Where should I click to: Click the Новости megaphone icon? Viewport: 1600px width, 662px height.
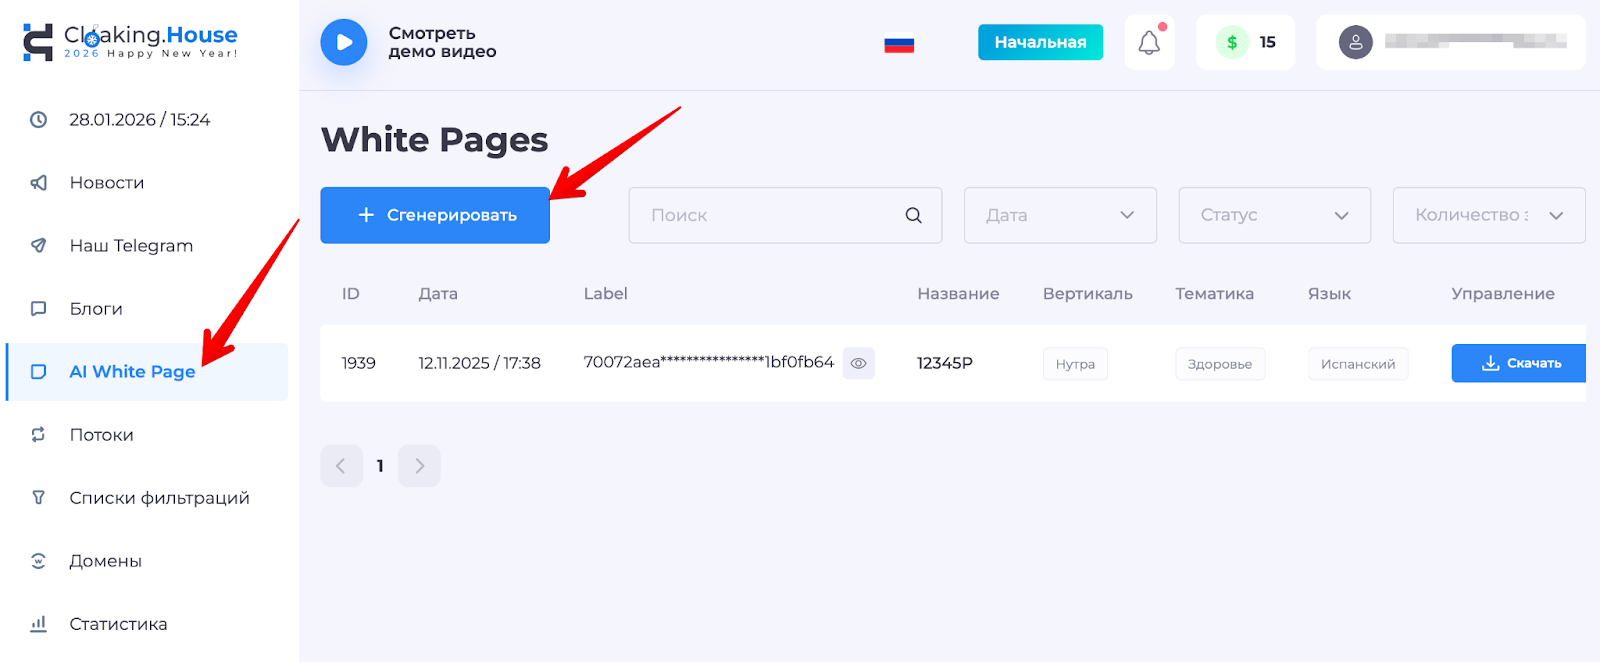(38, 183)
